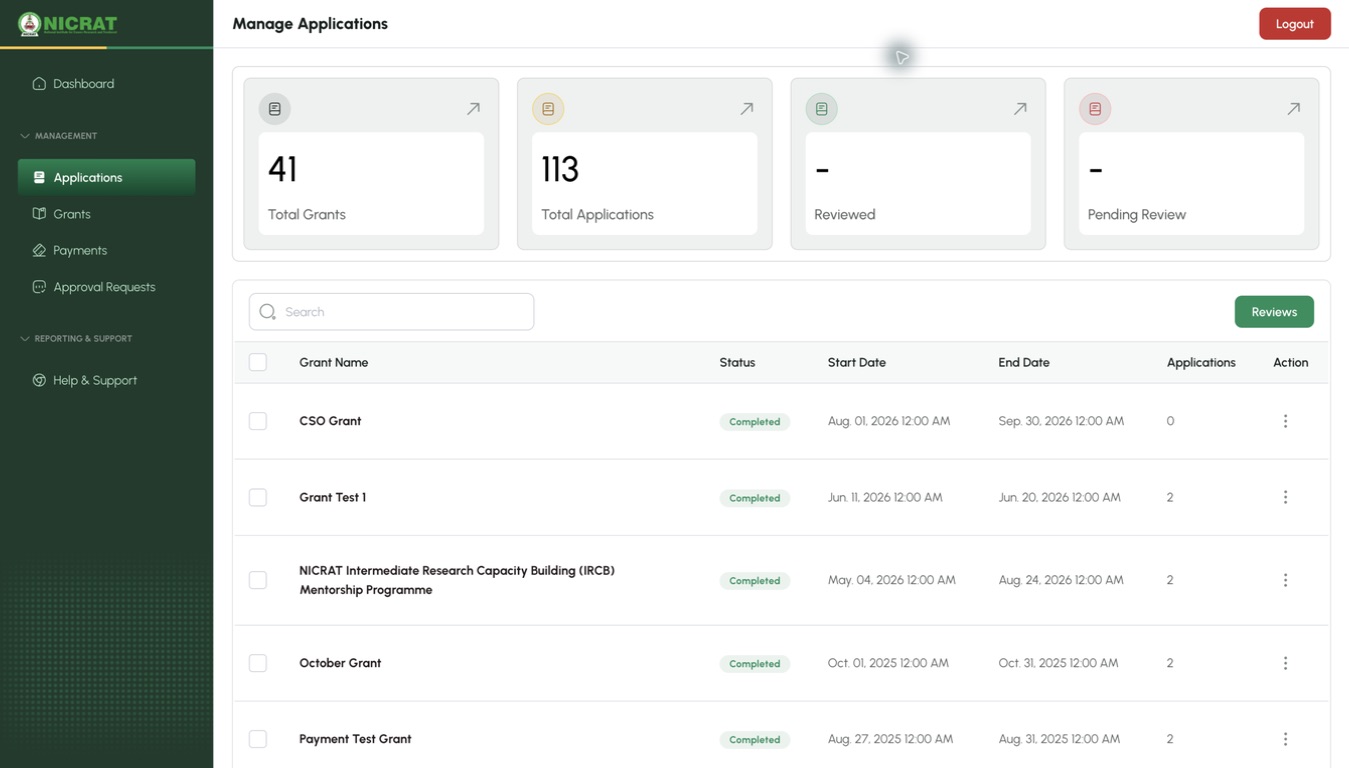Open Grants in sidebar
Screen dimensions: 1349x768
[x=106, y=214]
